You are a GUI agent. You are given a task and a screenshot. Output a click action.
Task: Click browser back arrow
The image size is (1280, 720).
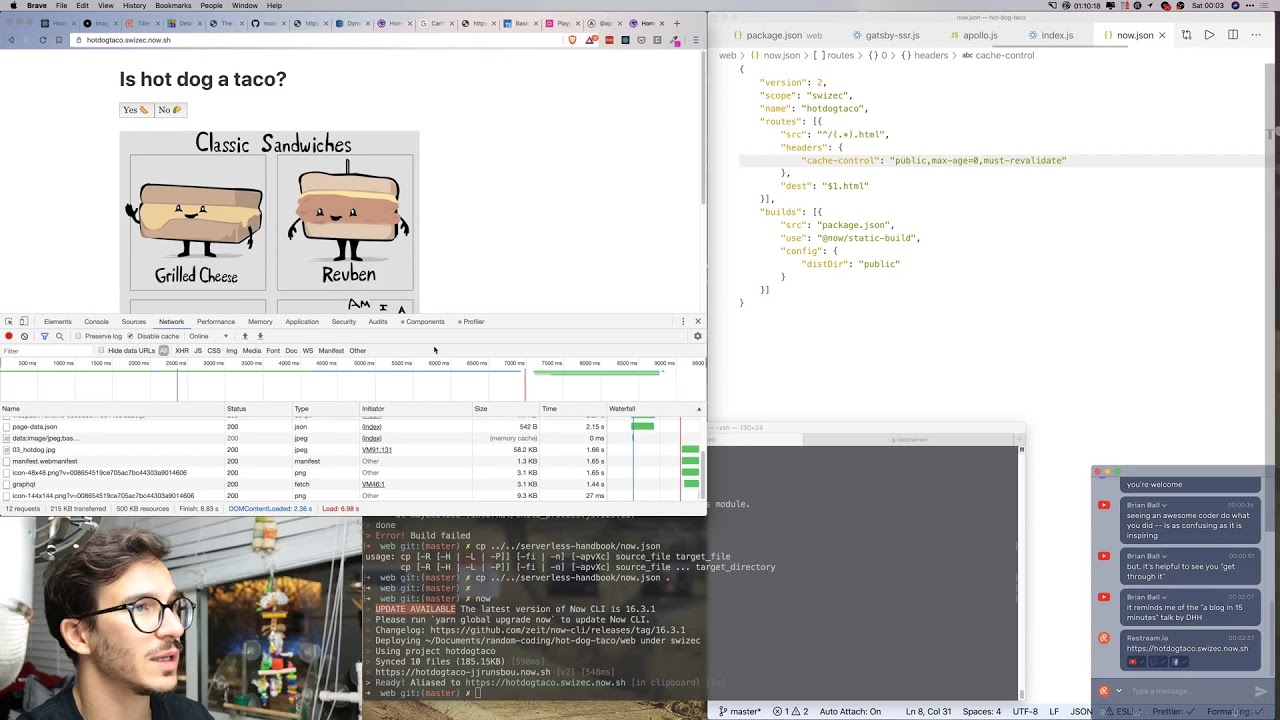coord(11,40)
